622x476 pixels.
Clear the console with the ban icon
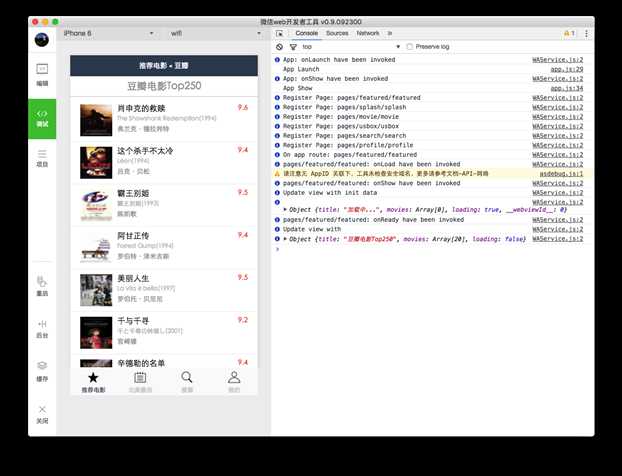pos(279,47)
